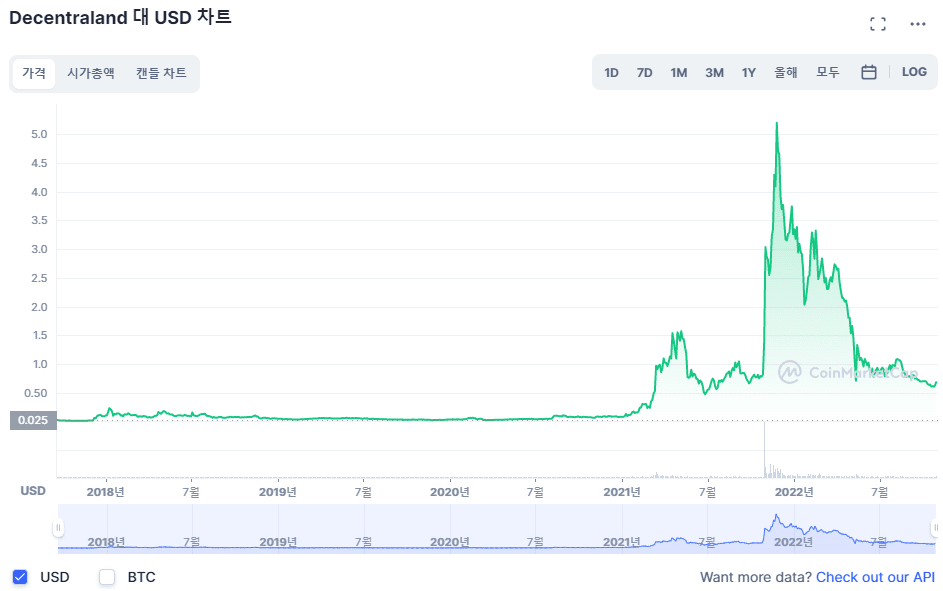Click the 2020년 label on main time axis
Image resolution: width=943 pixels, height=591 pixels.
tap(450, 492)
